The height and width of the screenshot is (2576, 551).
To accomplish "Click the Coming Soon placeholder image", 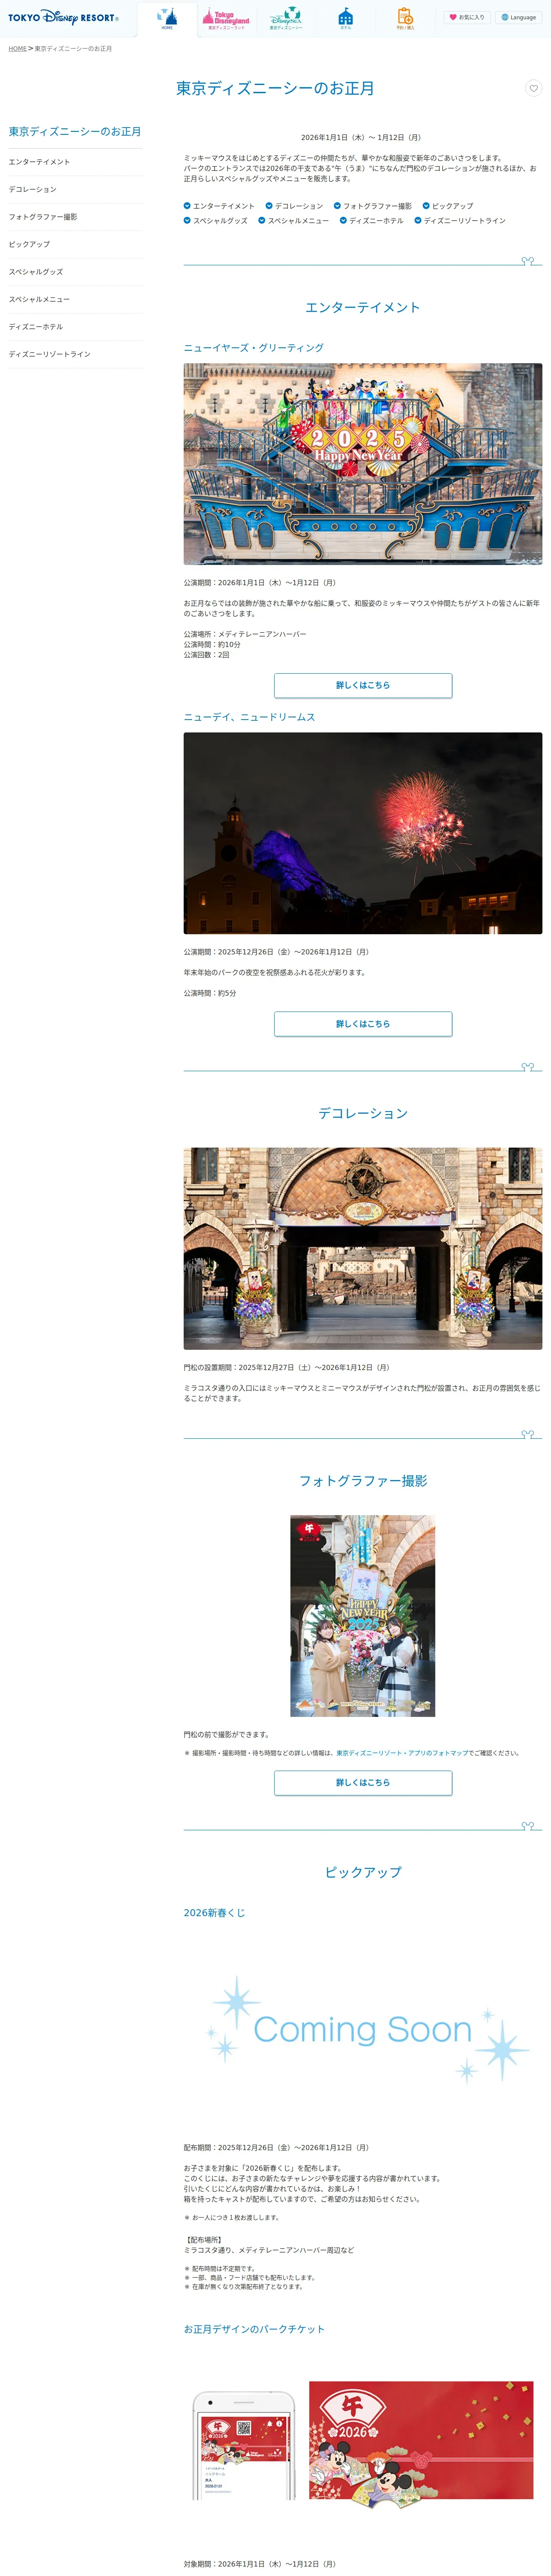I will (x=362, y=2029).
